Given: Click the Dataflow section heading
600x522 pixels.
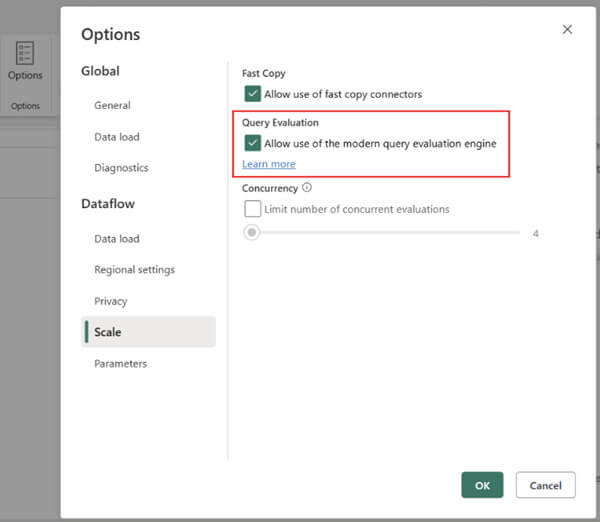Looking at the screenshot, I should click(108, 204).
